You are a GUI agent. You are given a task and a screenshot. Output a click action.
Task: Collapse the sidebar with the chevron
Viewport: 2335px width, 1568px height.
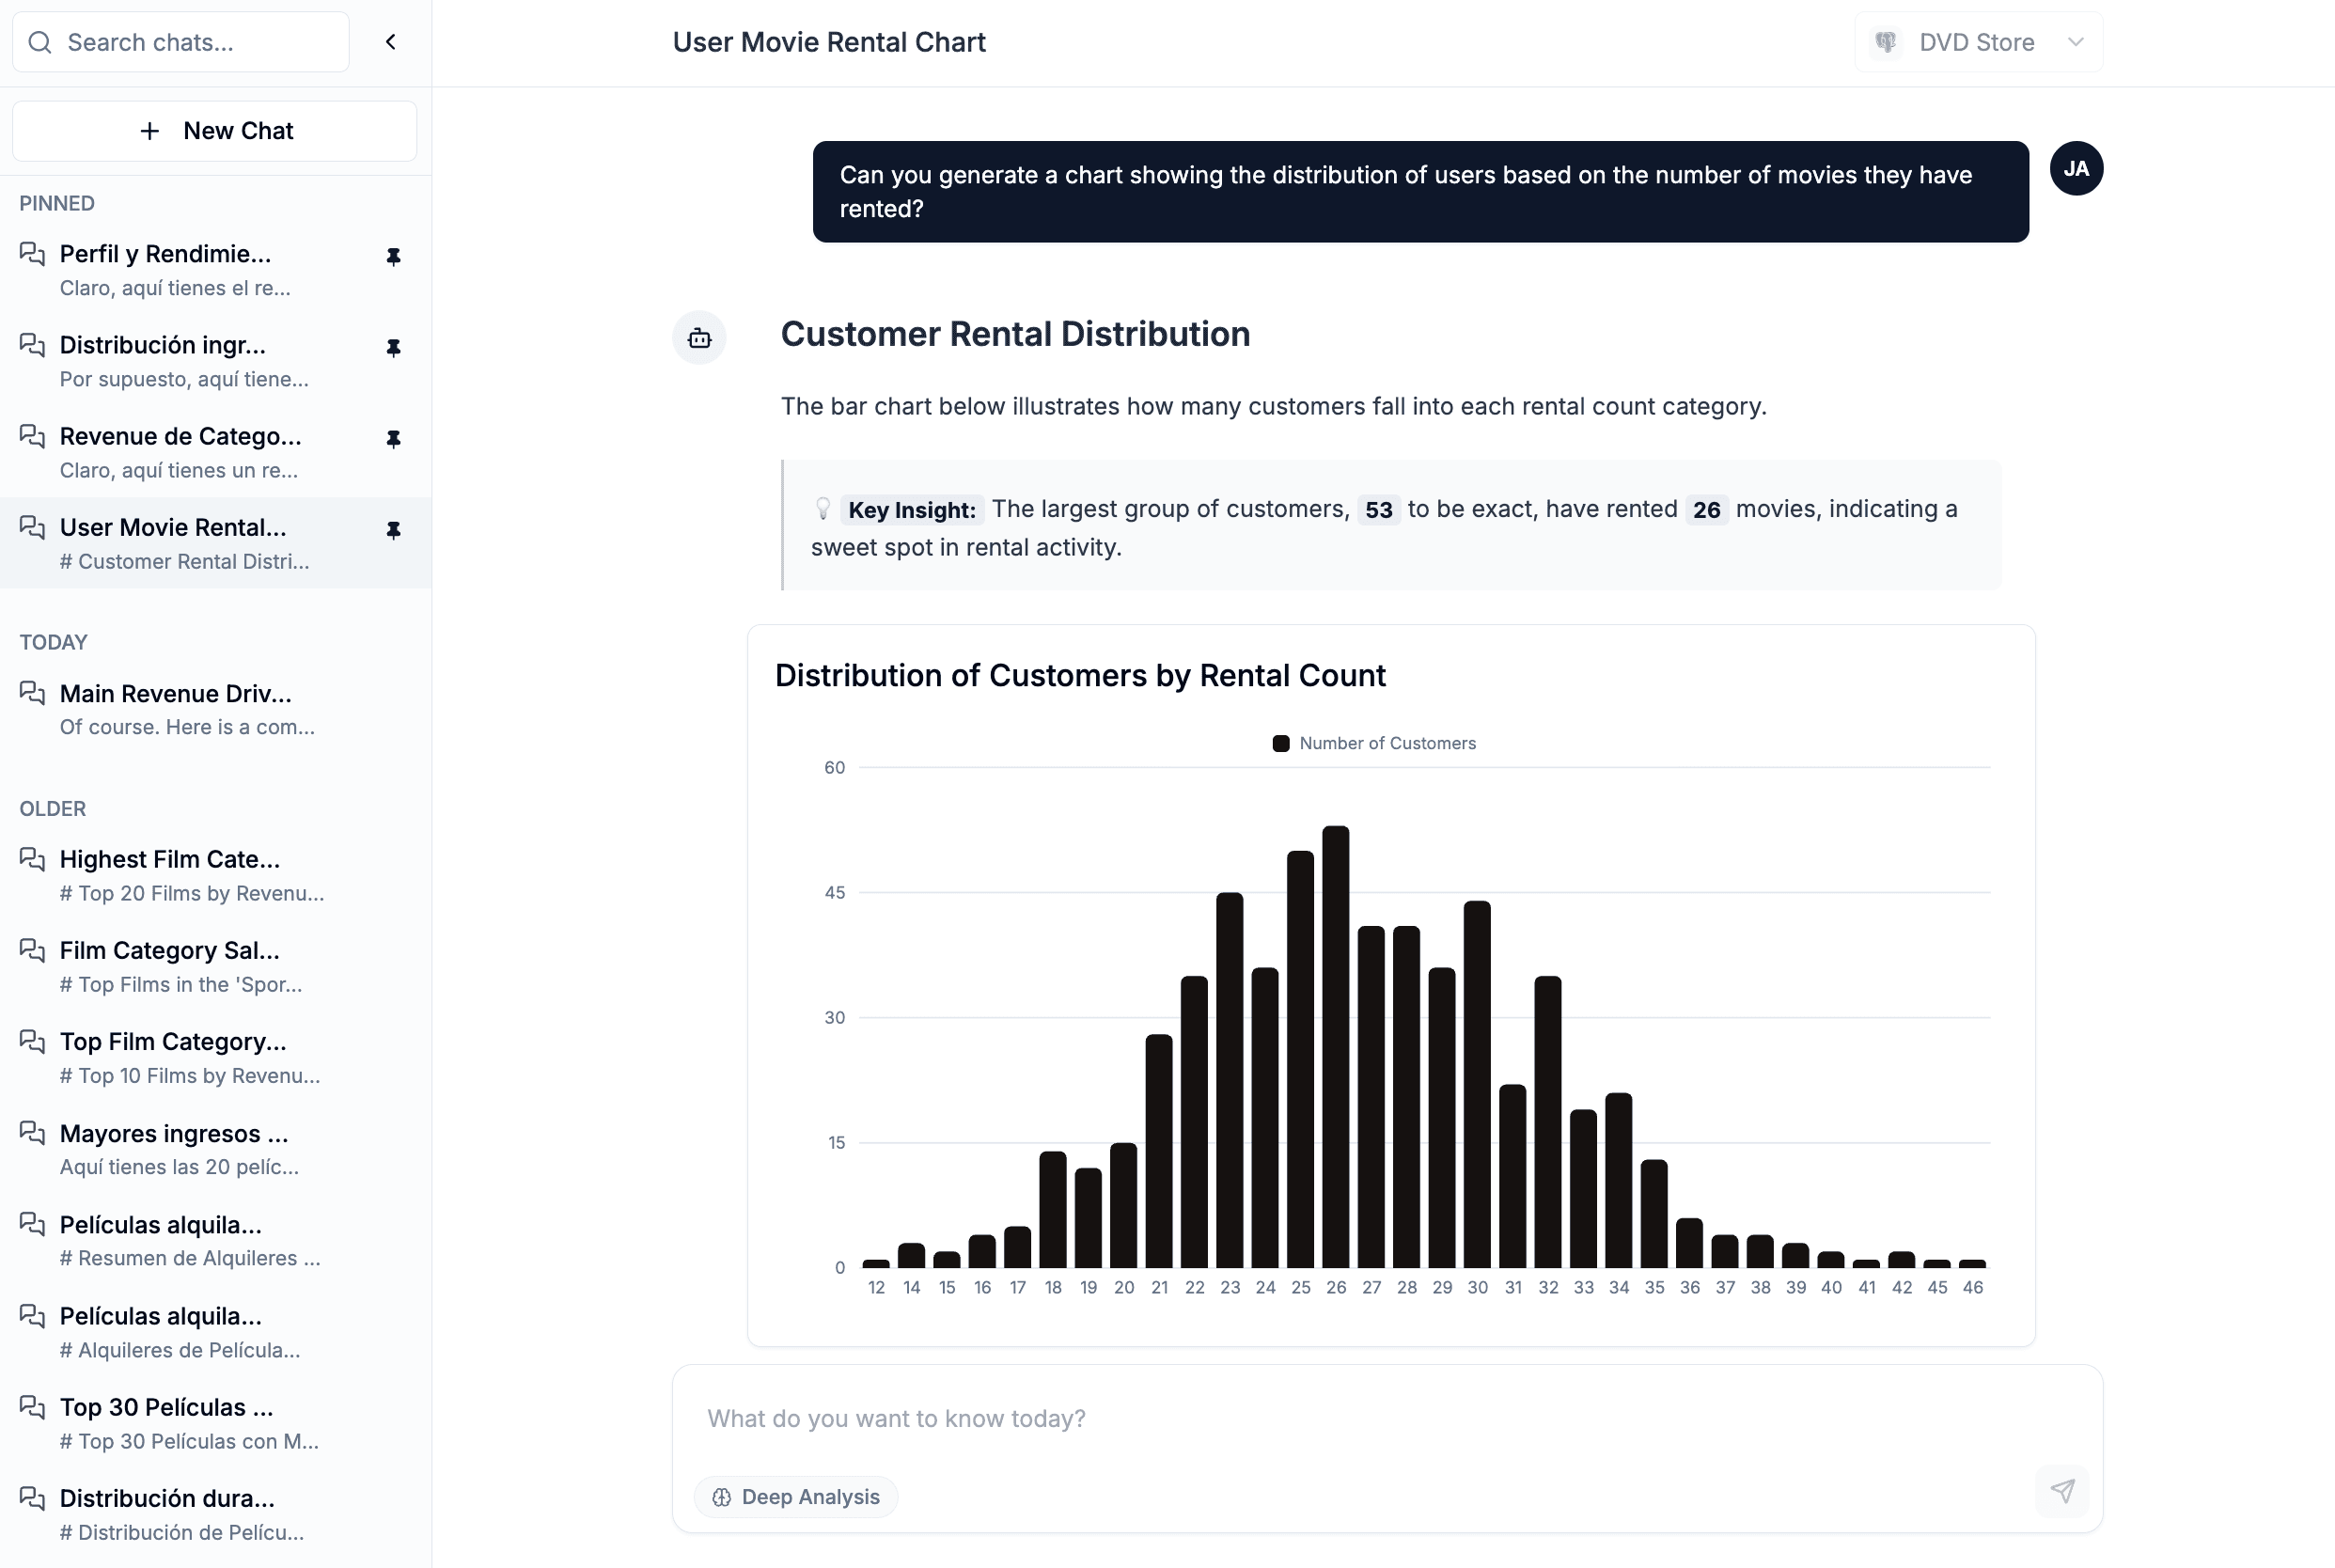pyautogui.click(x=391, y=42)
